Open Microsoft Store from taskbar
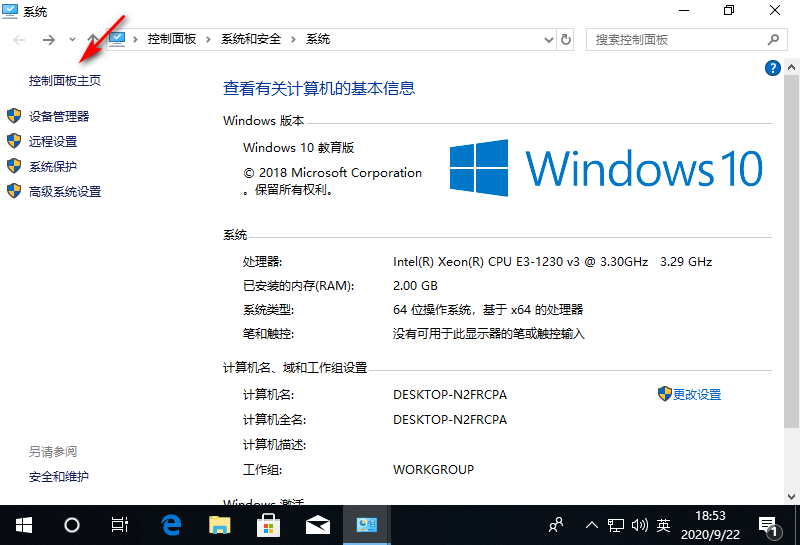800x545 pixels. click(x=268, y=524)
